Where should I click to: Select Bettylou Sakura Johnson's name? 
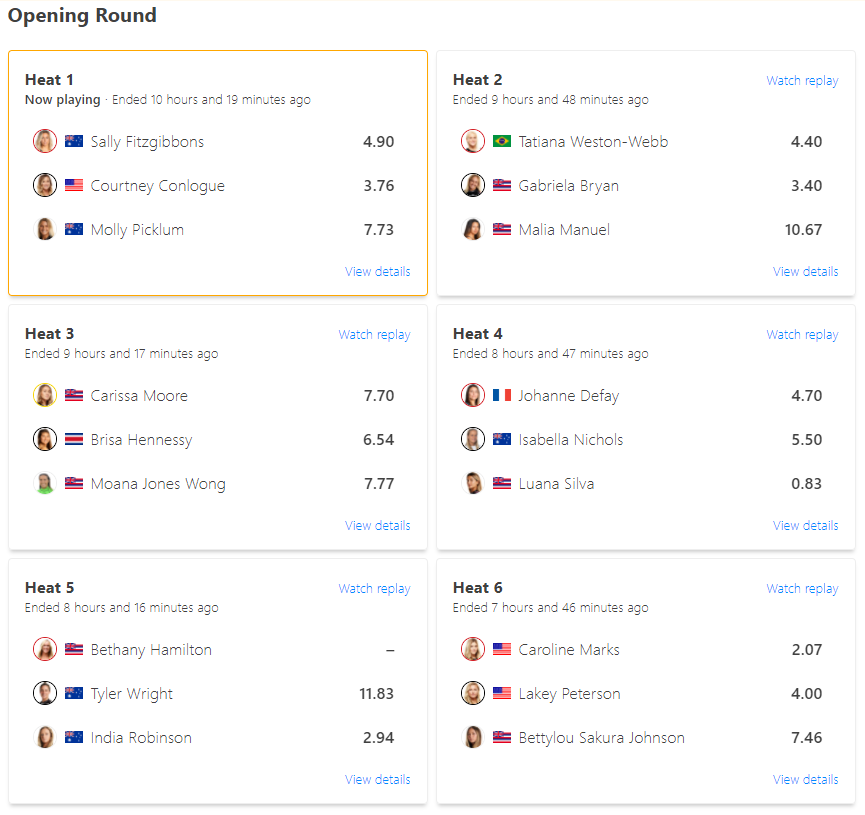tap(601, 737)
